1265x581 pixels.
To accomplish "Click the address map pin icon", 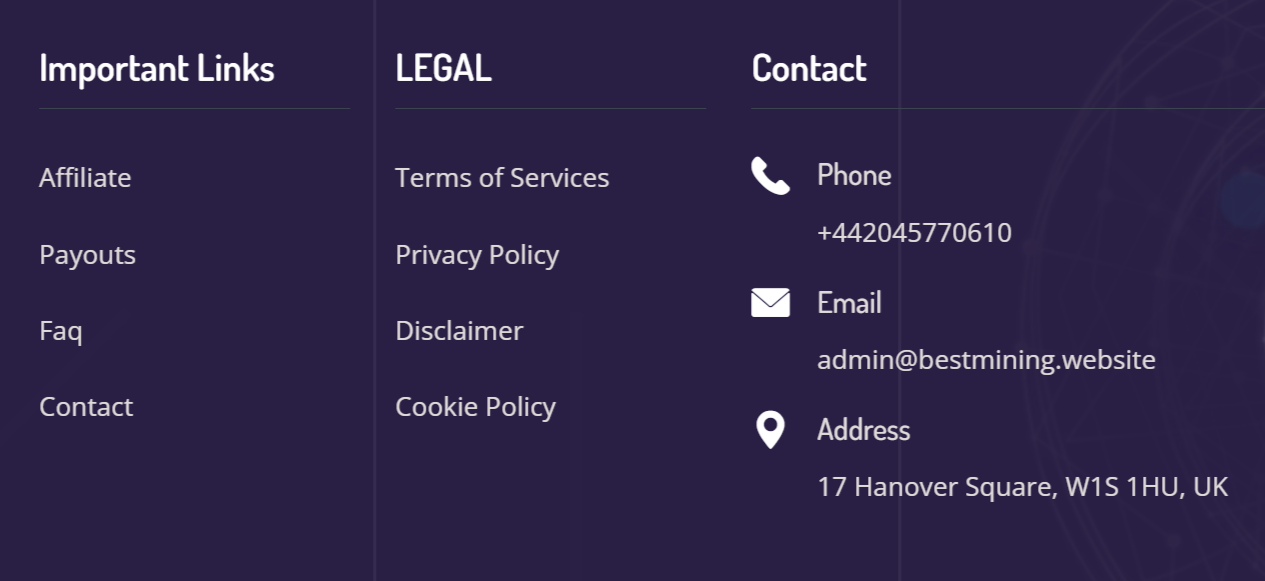I will (769, 430).
